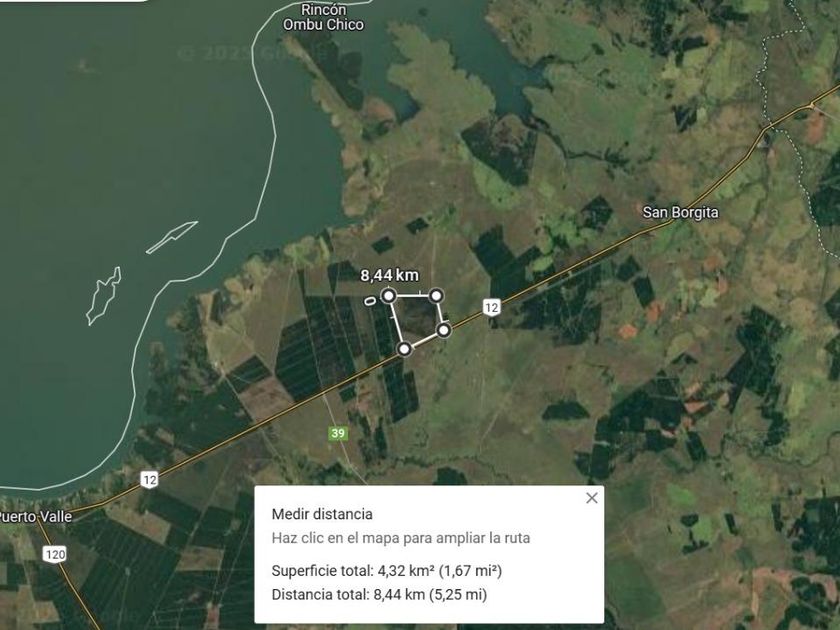Select the measurement point beside Route 12
Screen dimensions: 840x630
tap(444, 330)
